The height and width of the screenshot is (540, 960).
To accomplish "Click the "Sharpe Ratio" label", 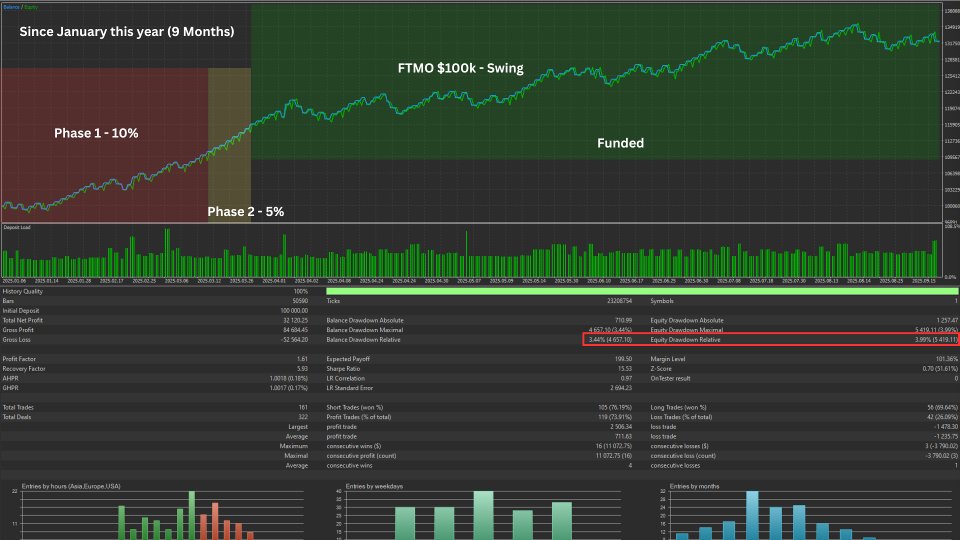I will tap(343, 369).
